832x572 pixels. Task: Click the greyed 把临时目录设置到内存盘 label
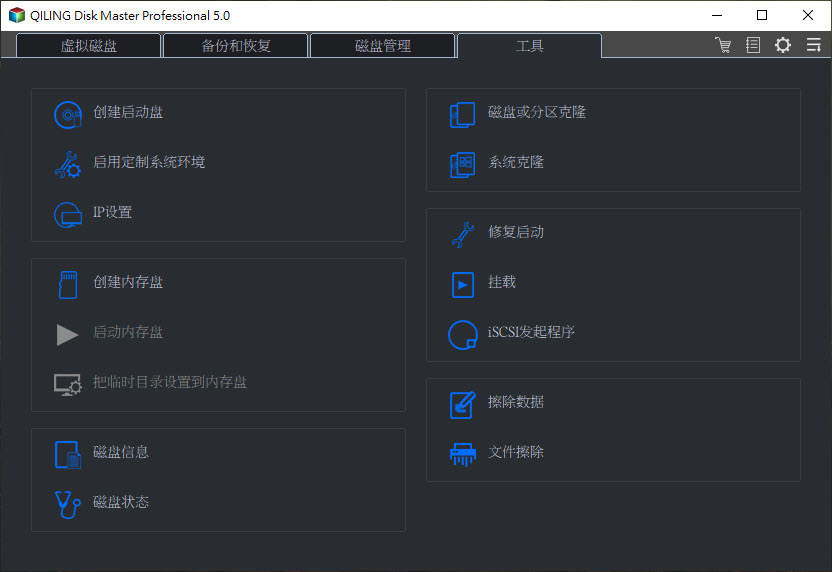click(170, 382)
